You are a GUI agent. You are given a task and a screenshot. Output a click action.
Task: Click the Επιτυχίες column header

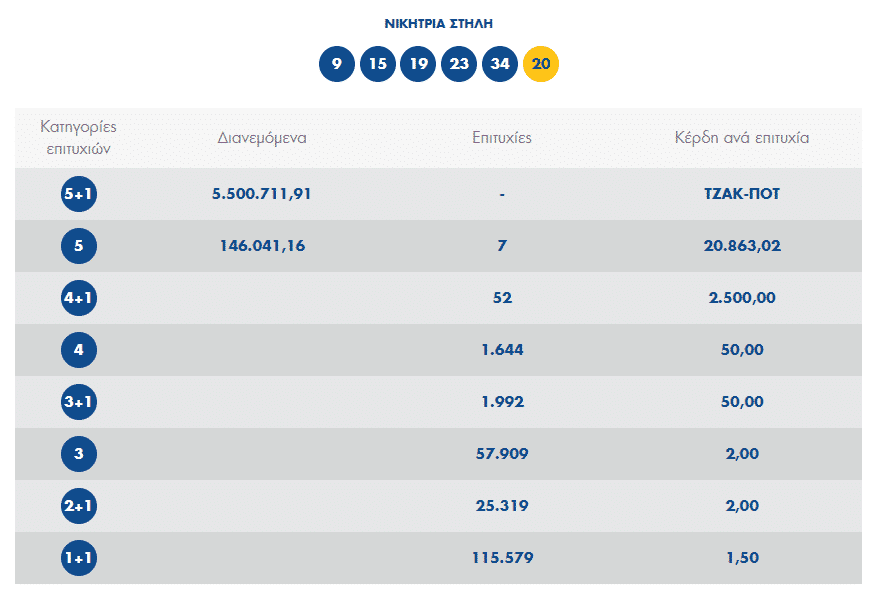coord(501,138)
